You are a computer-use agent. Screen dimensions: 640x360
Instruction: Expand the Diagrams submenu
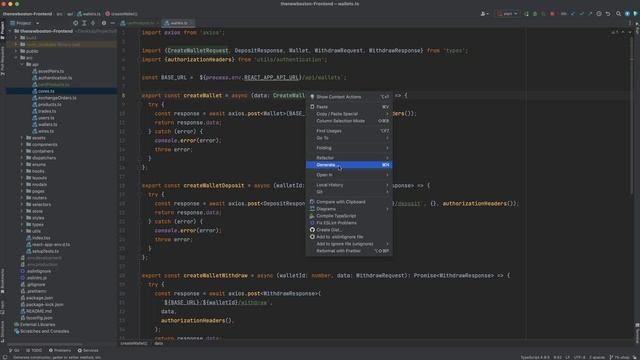pos(349,209)
